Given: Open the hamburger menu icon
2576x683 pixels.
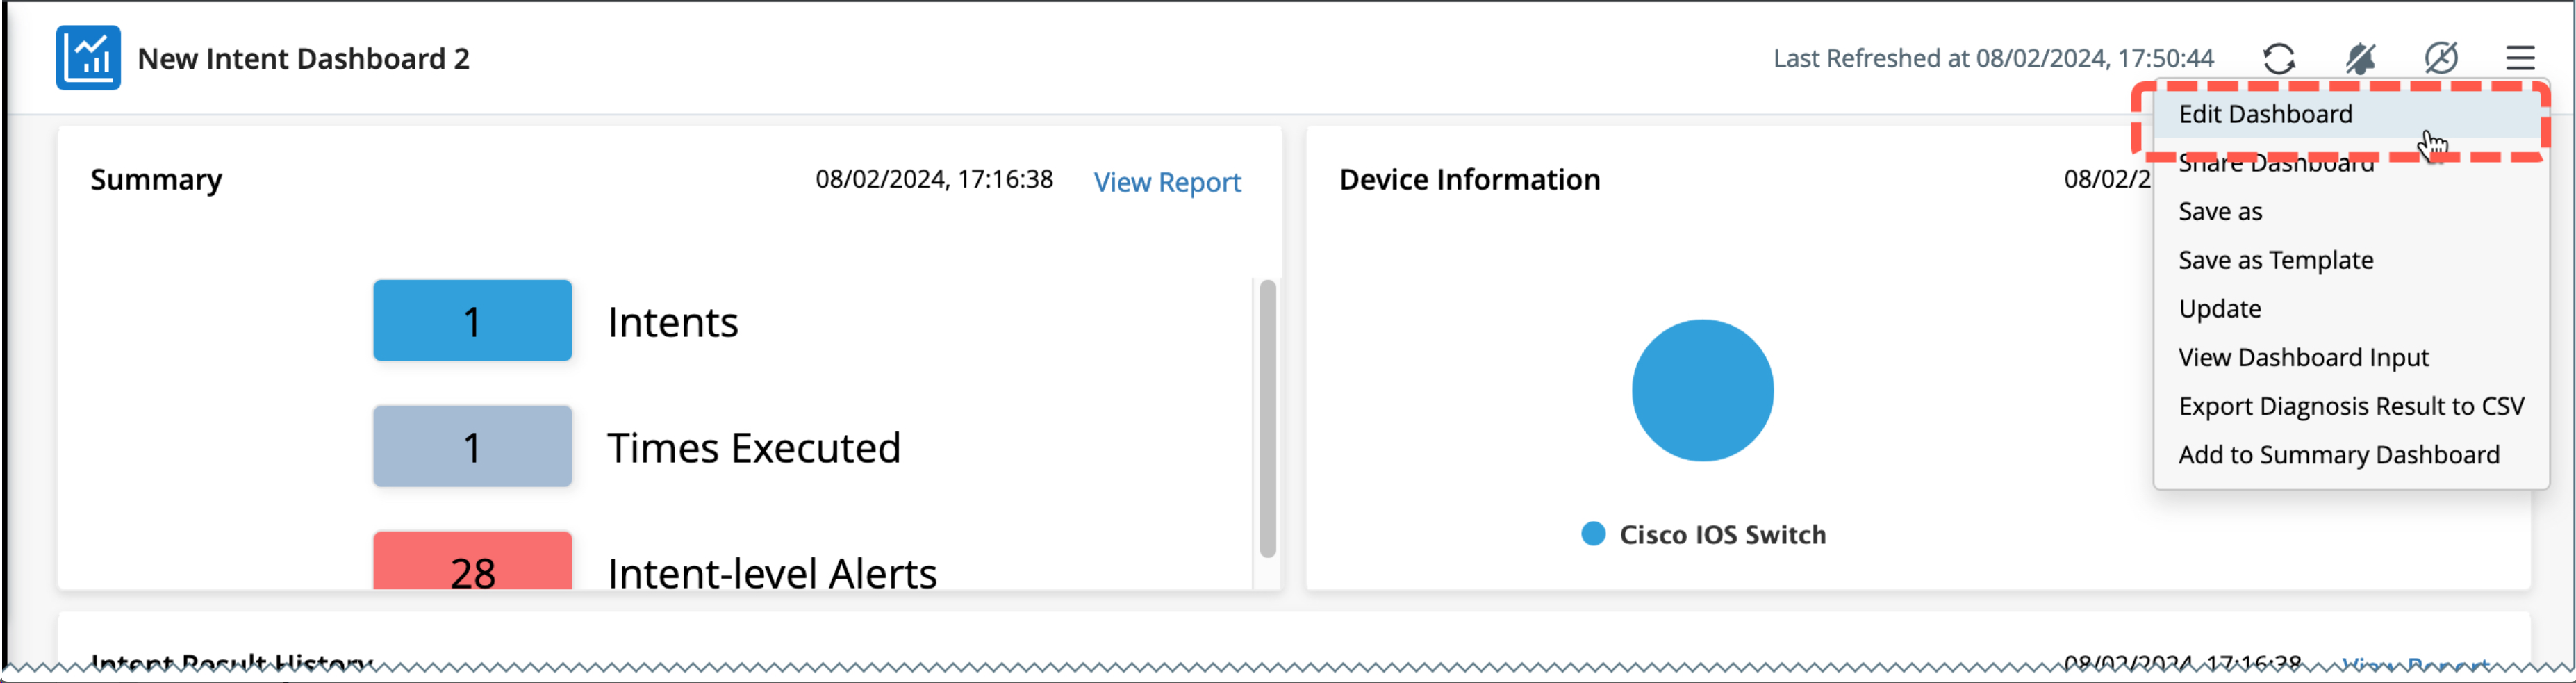Looking at the screenshot, I should (2520, 58).
